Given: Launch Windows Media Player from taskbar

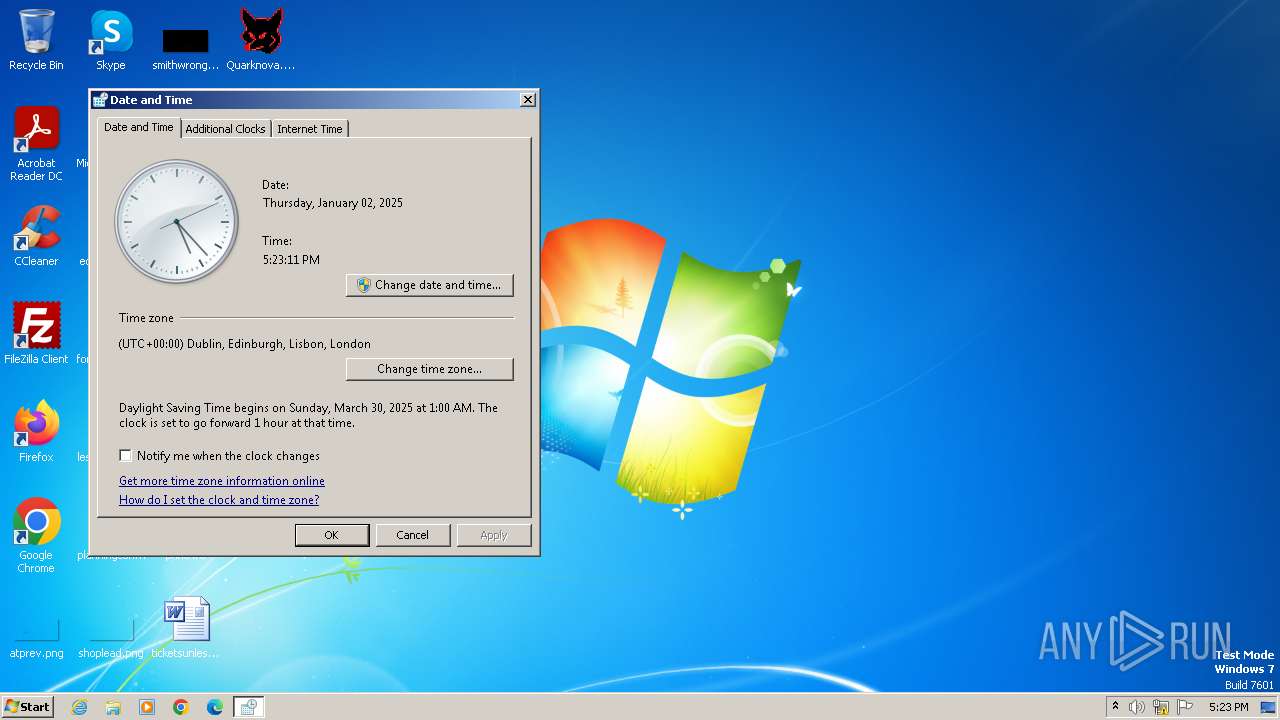Looking at the screenshot, I should 147,707.
